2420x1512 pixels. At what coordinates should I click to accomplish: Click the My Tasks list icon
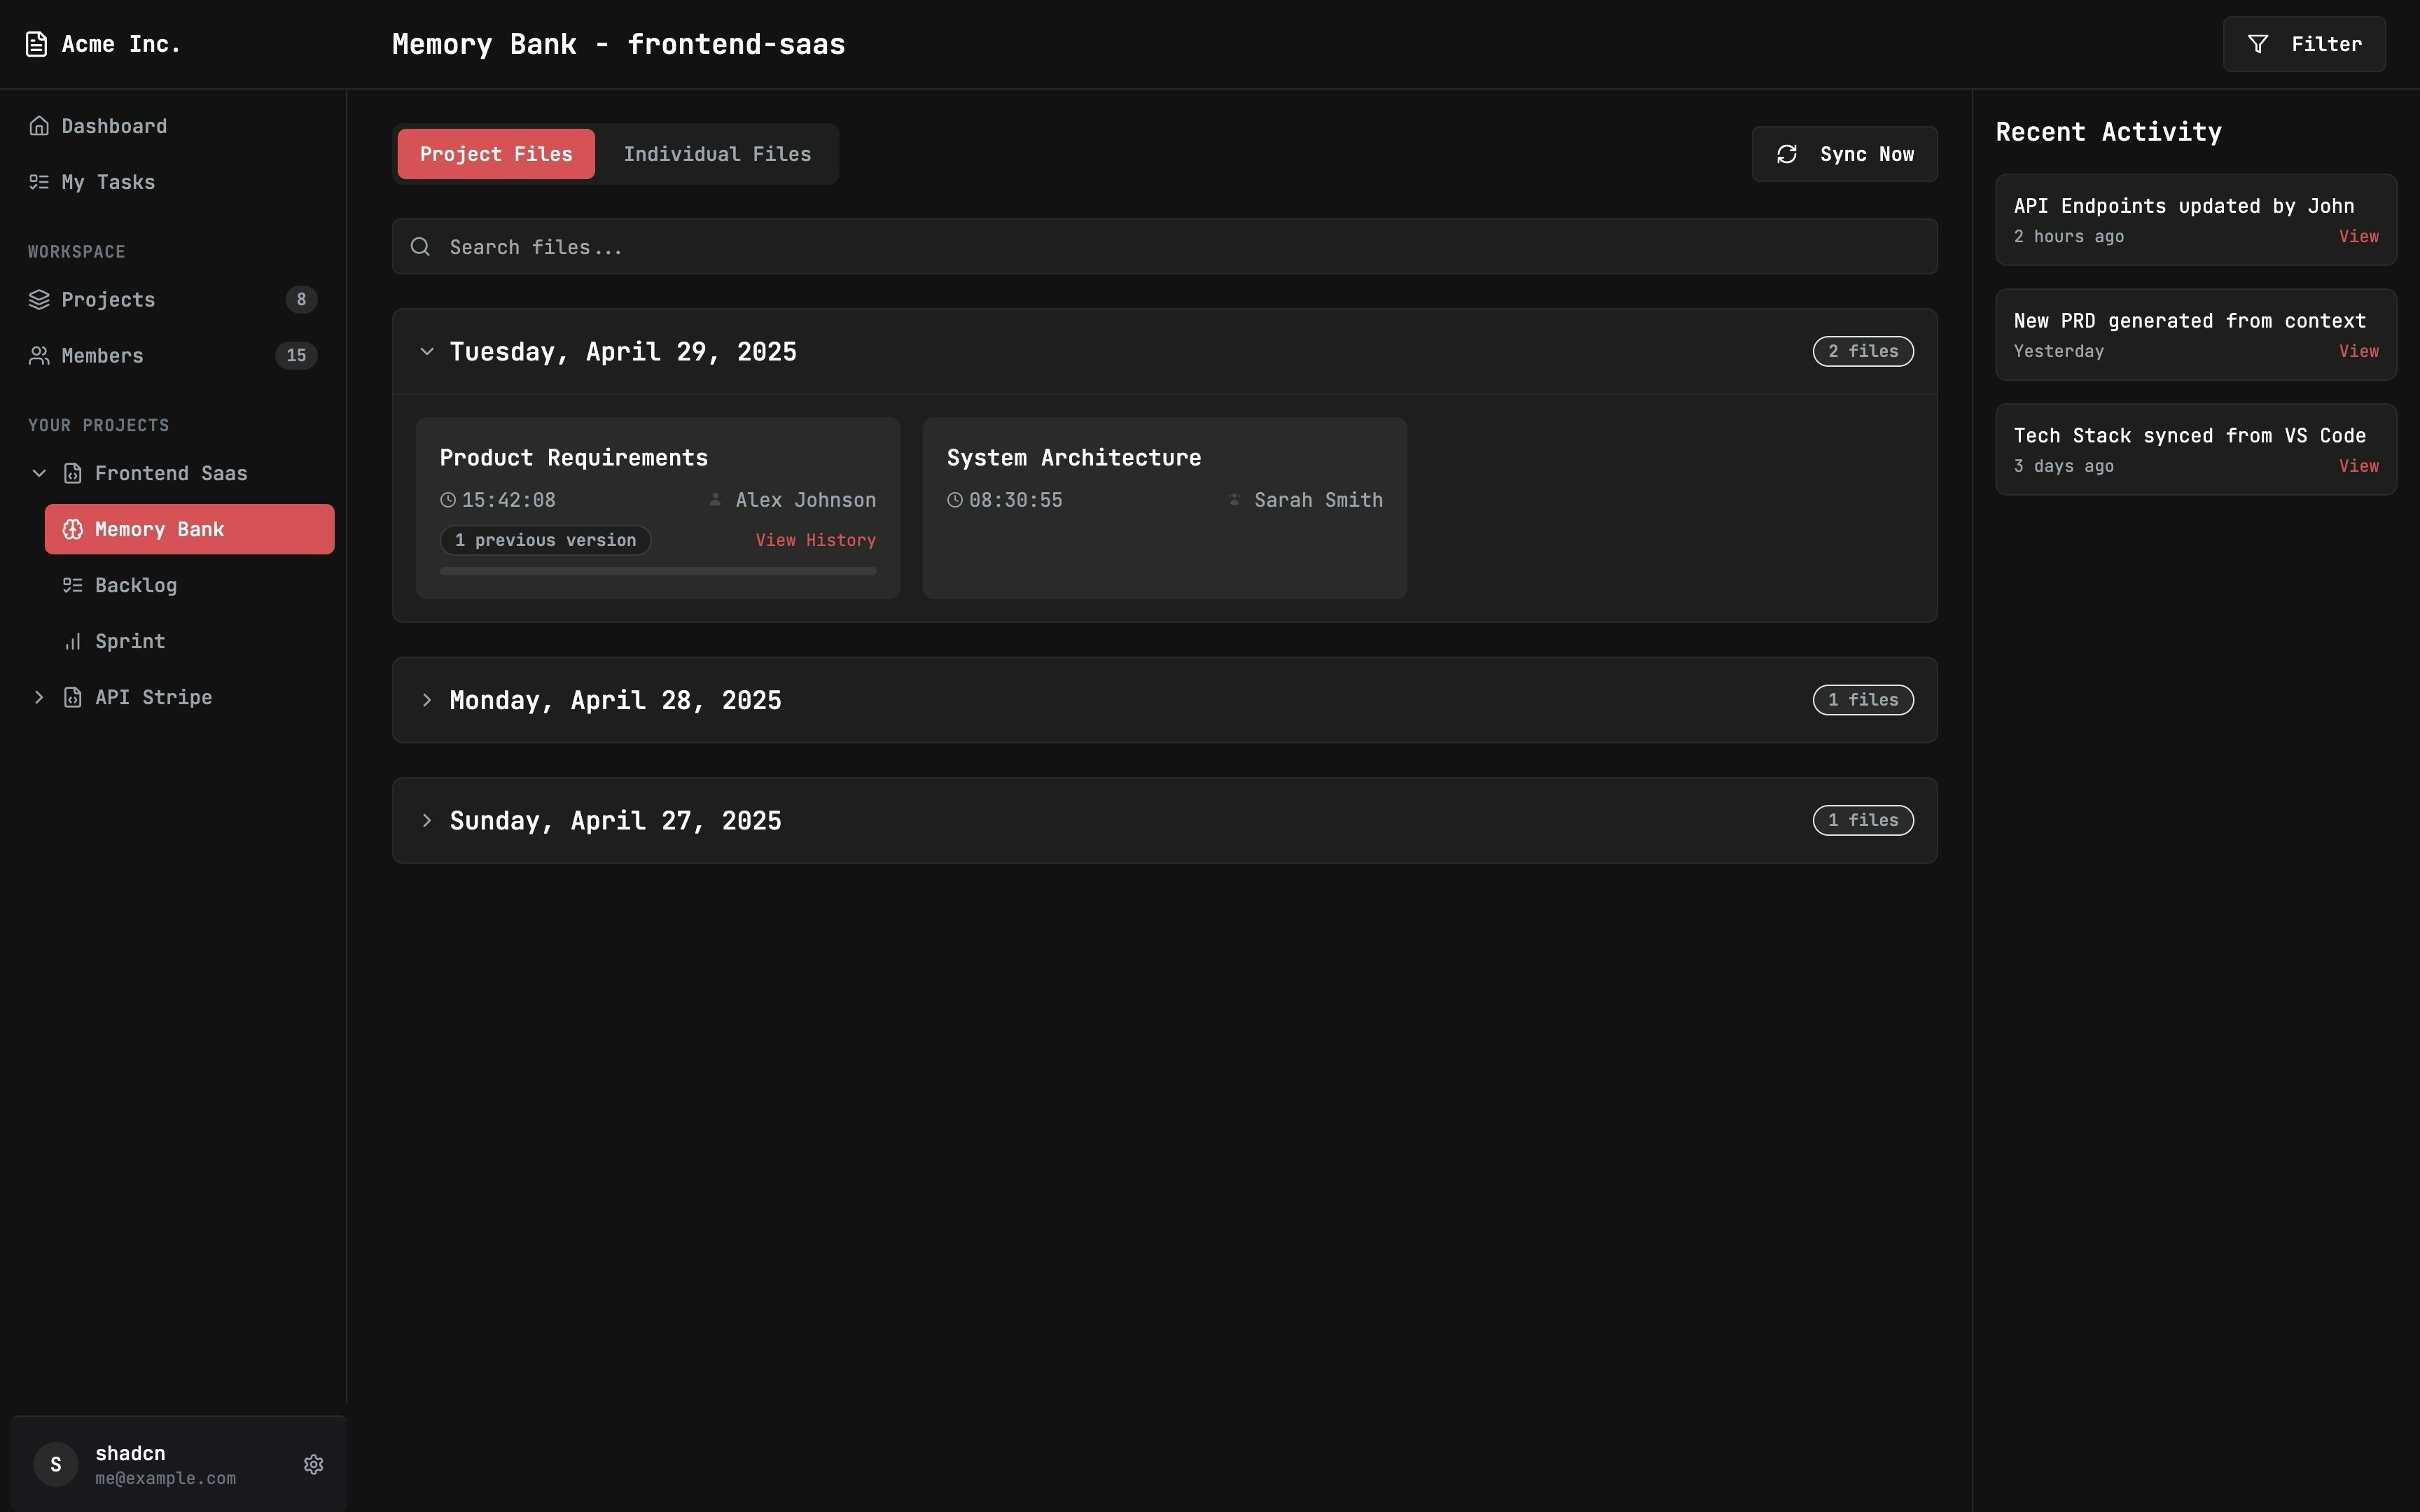(39, 182)
